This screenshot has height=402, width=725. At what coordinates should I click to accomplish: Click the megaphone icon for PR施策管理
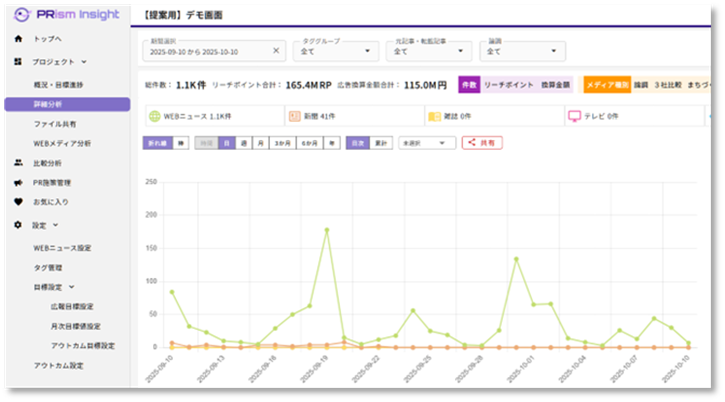coord(18,182)
